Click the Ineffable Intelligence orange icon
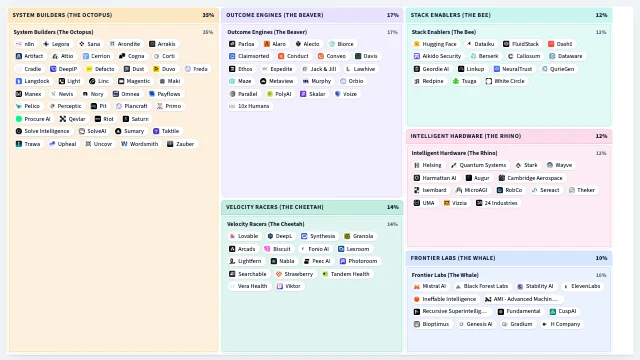640x360 pixels. click(x=417, y=299)
